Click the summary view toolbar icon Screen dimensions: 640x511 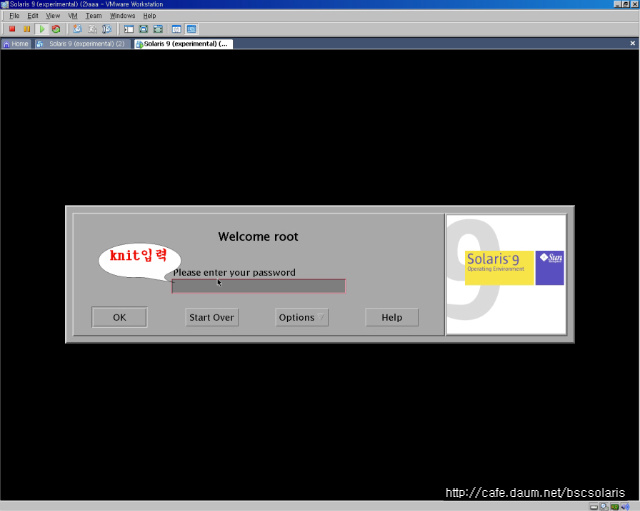pyautogui.click(x=177, y=29)
